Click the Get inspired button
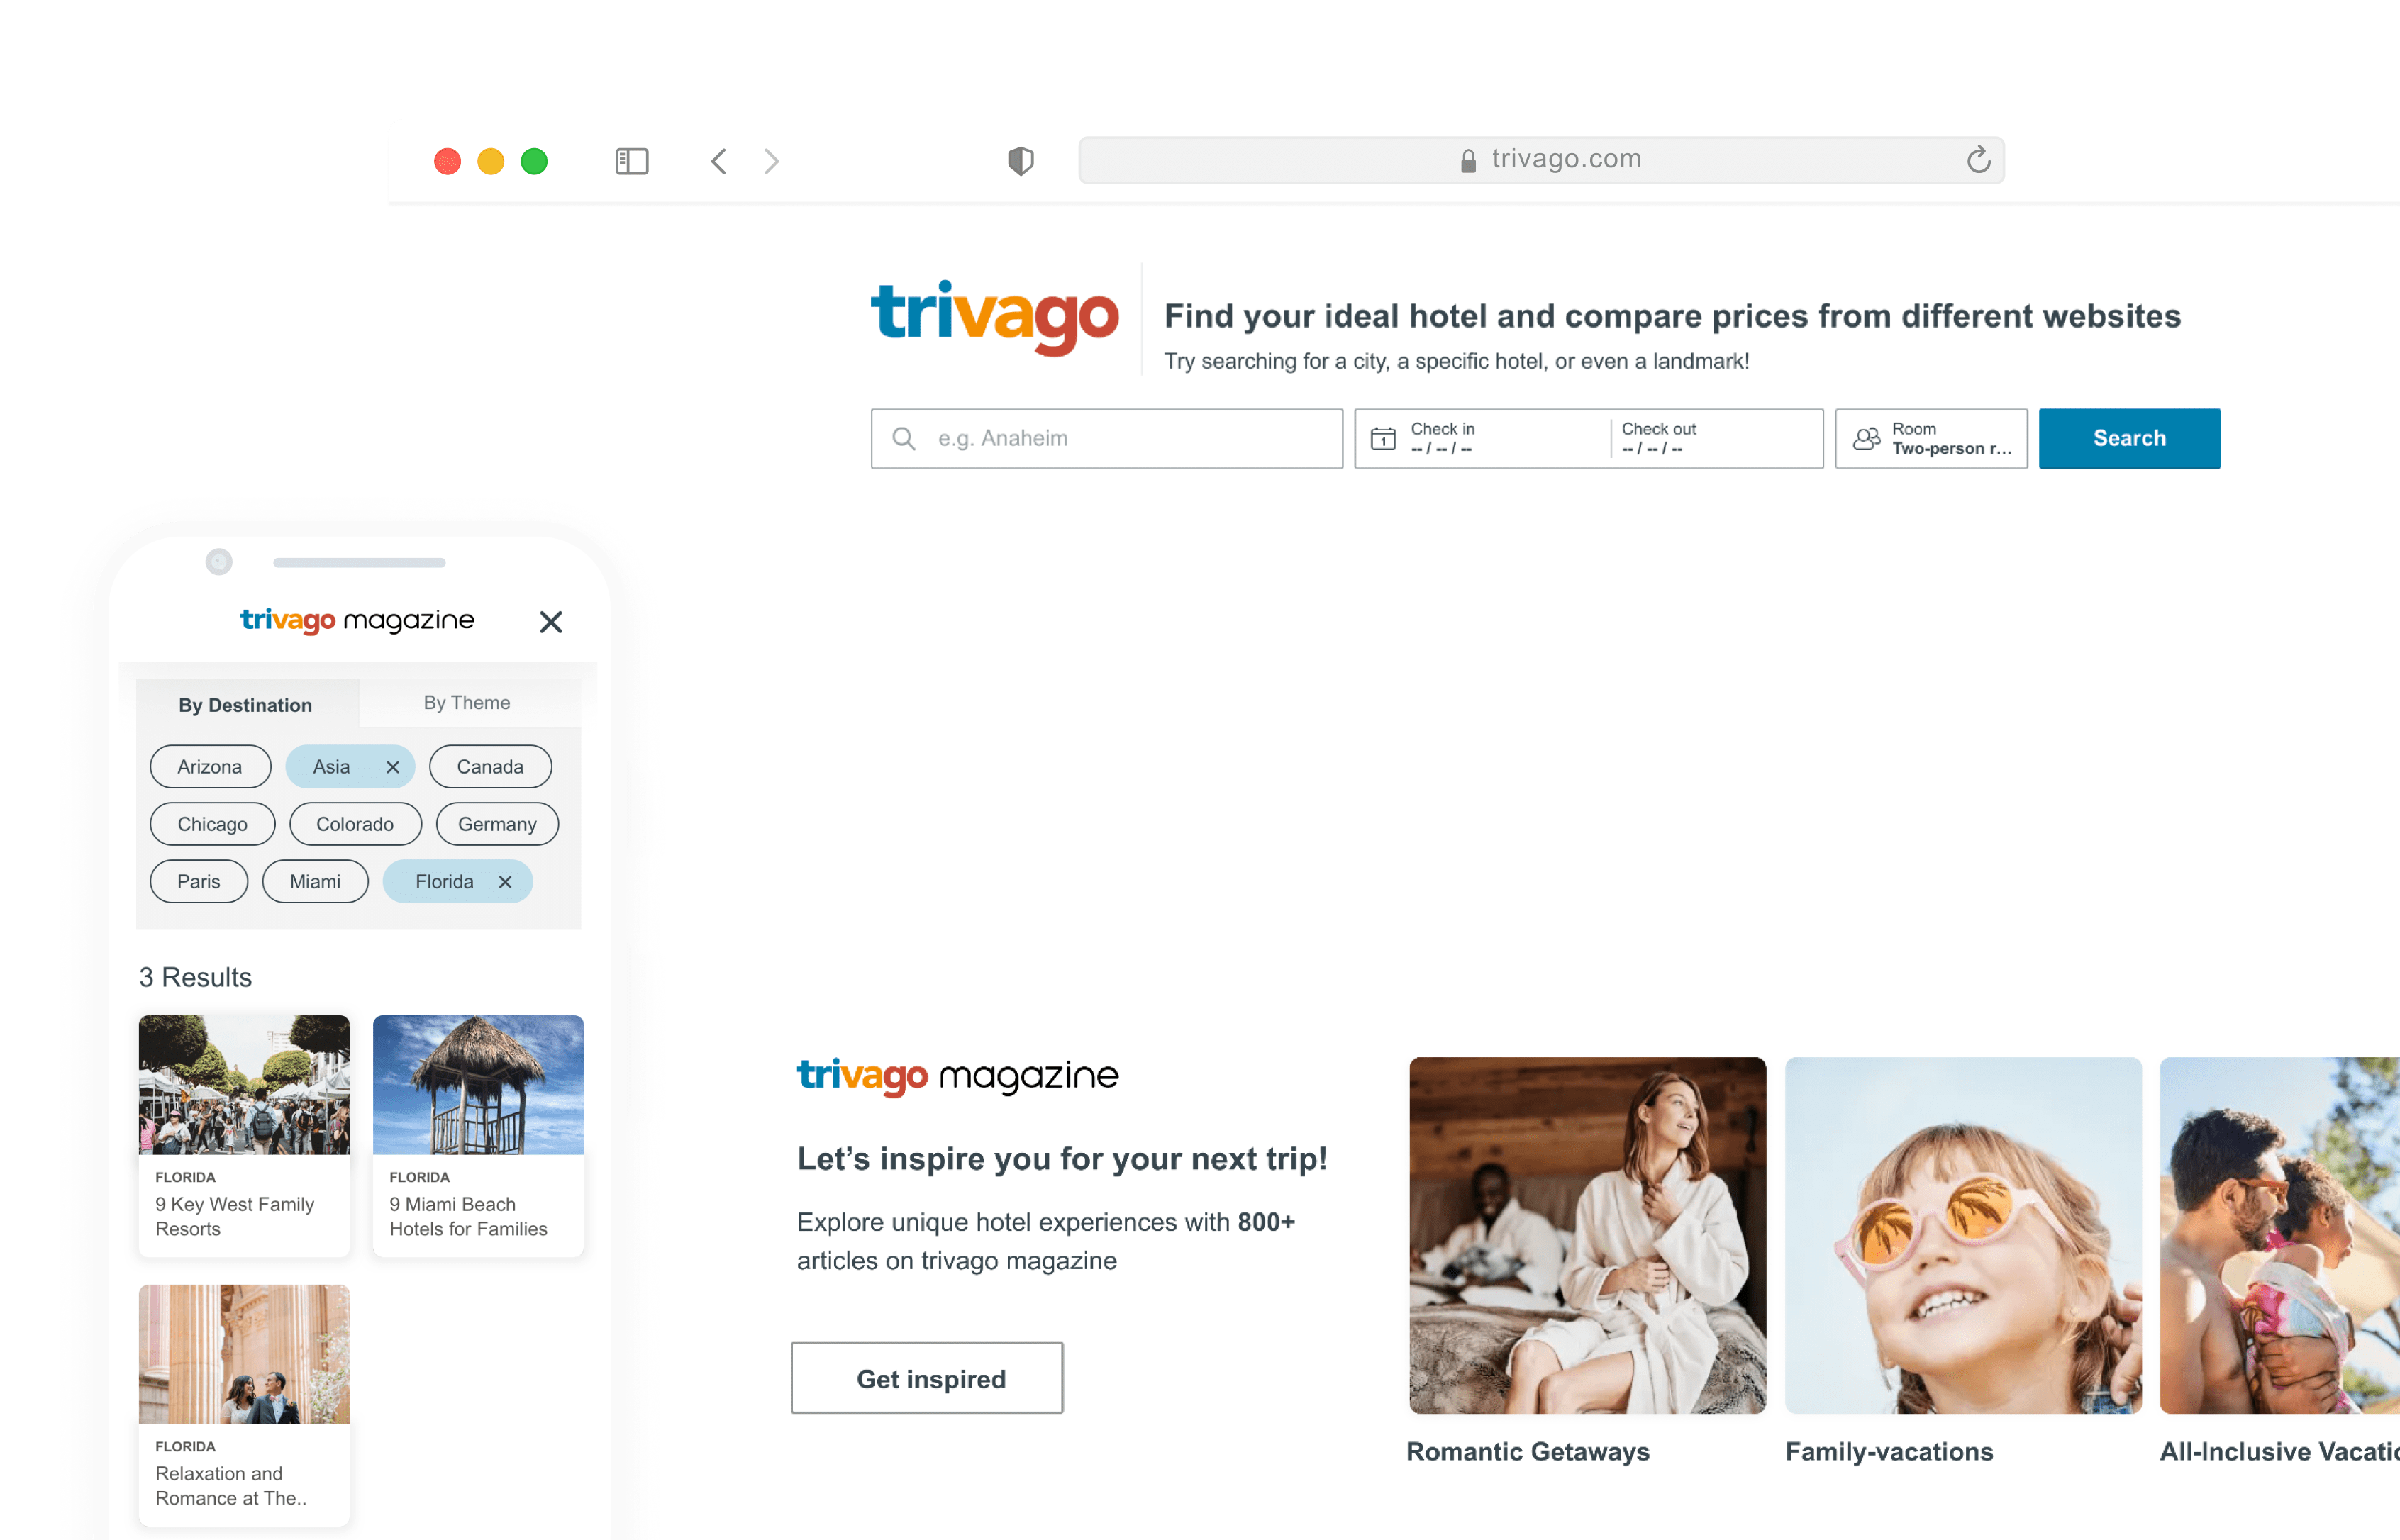2400x1540 pixels. [927, 1378]
